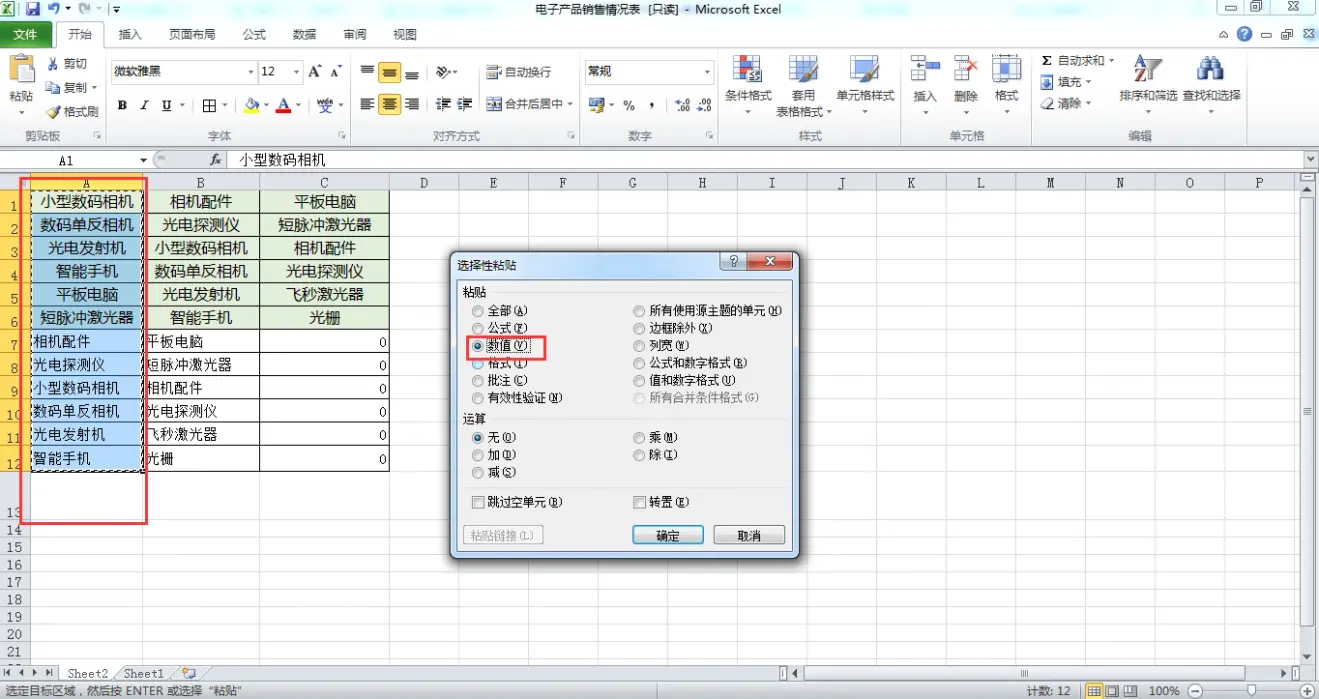Click the Cut (剪切) scissors icon
Screen dimensions: 1319x699
coord(53,64)
